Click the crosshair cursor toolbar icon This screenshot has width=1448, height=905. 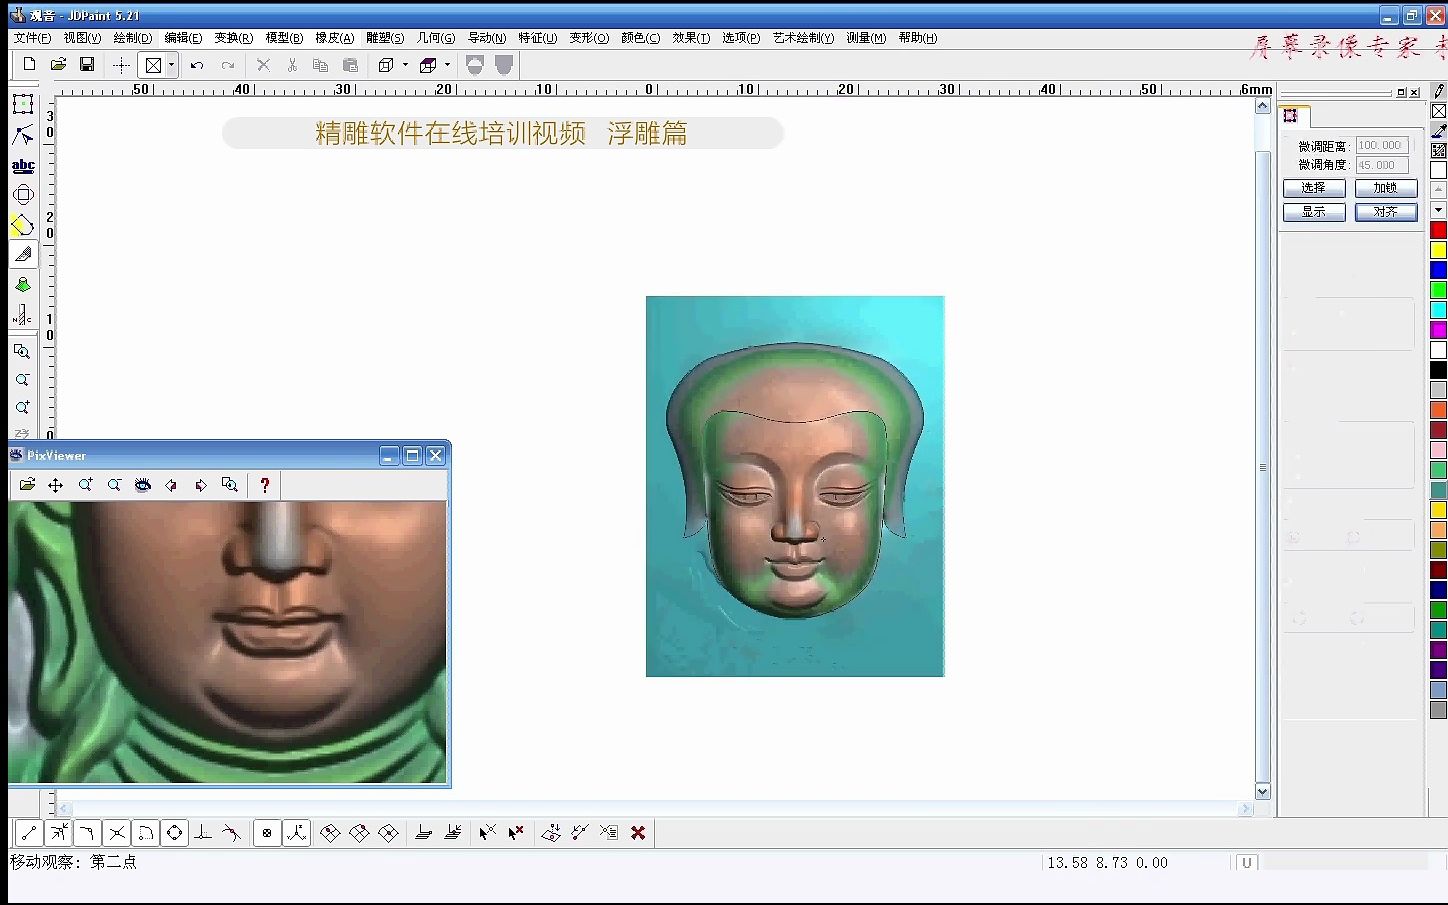[x=121, y=65]
